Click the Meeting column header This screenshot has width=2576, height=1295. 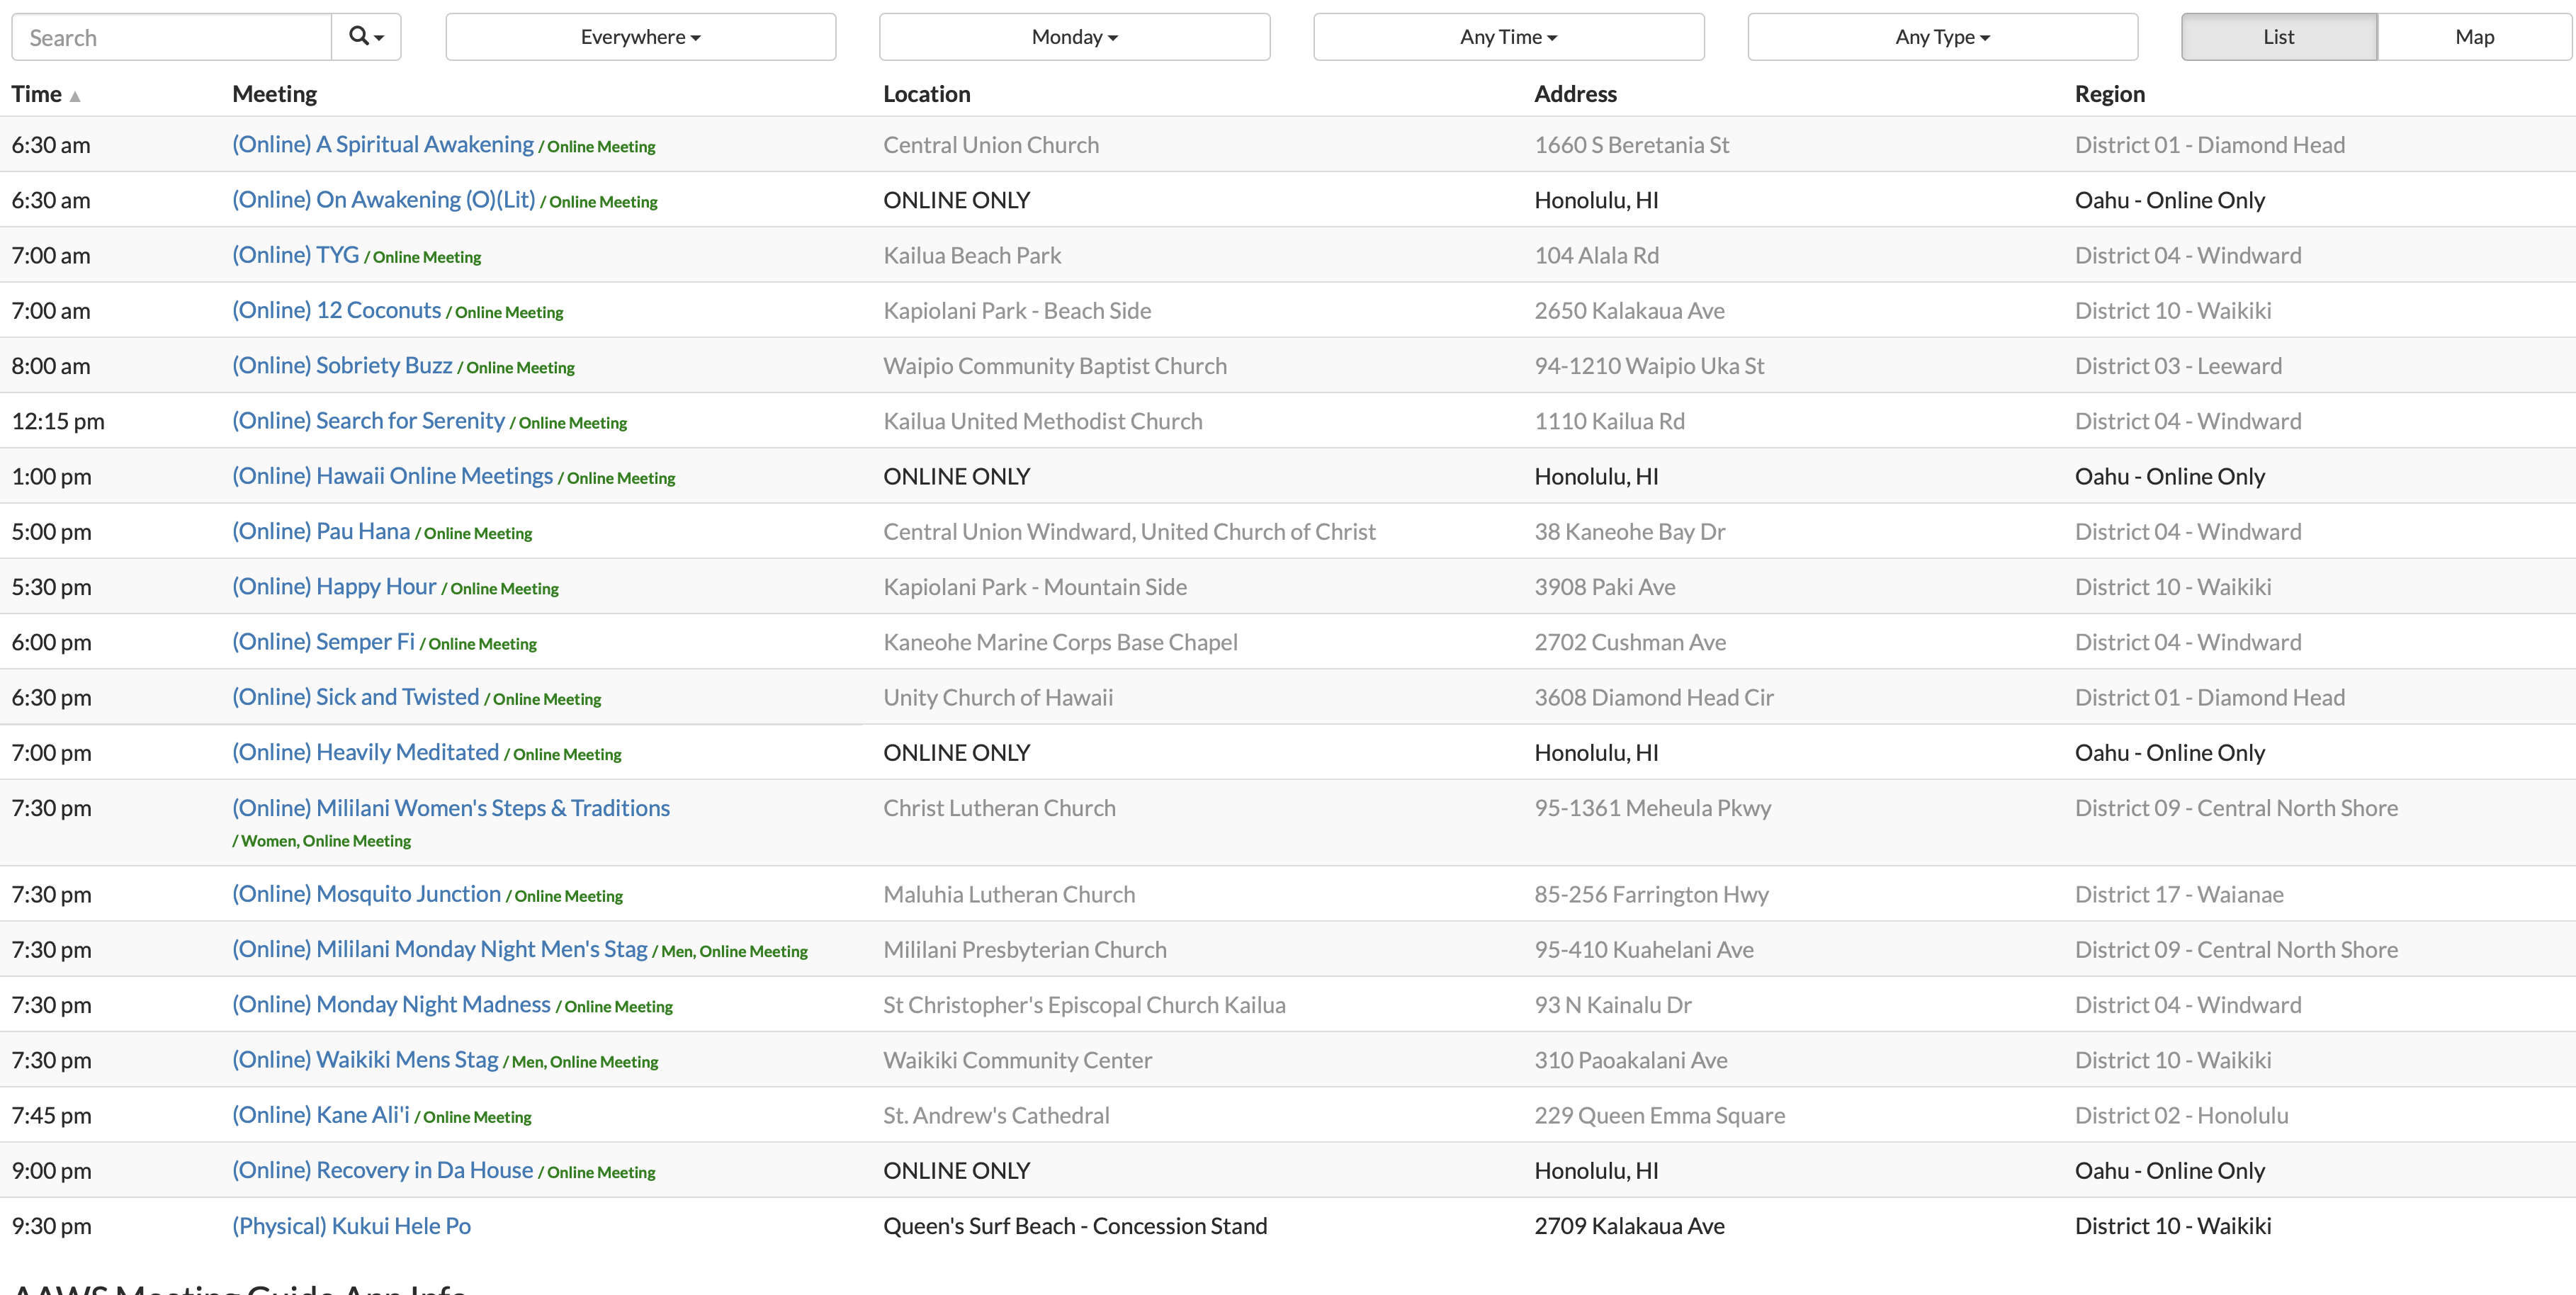[x=274, y=94]
